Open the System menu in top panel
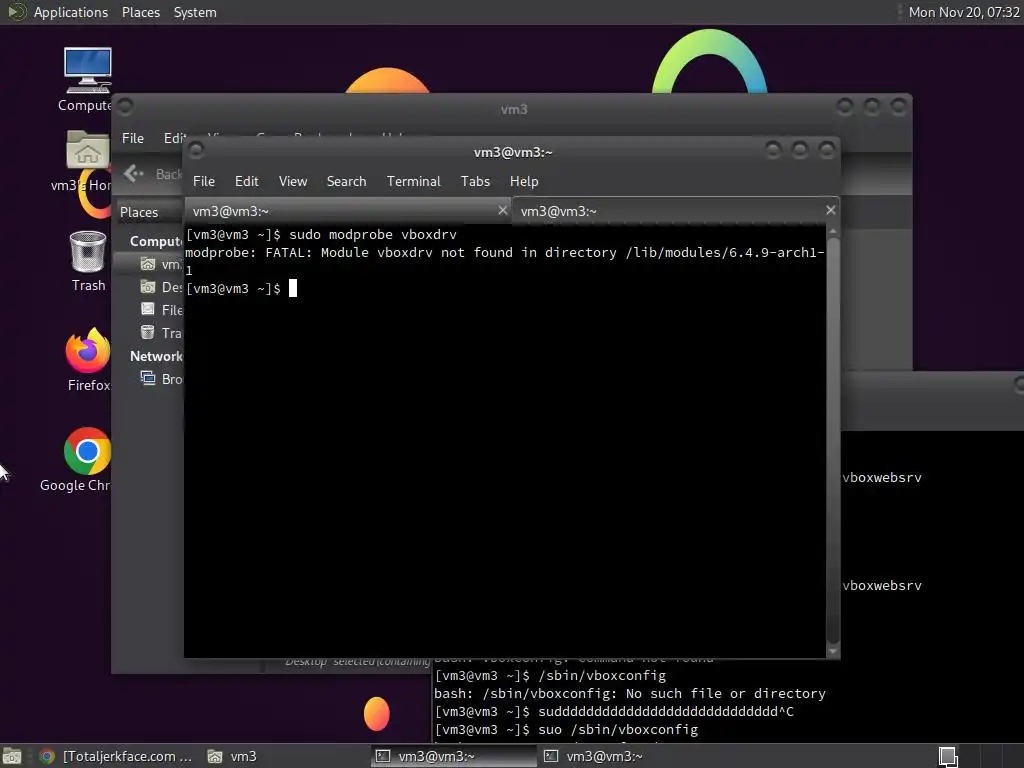 click(x=195, y=12)
